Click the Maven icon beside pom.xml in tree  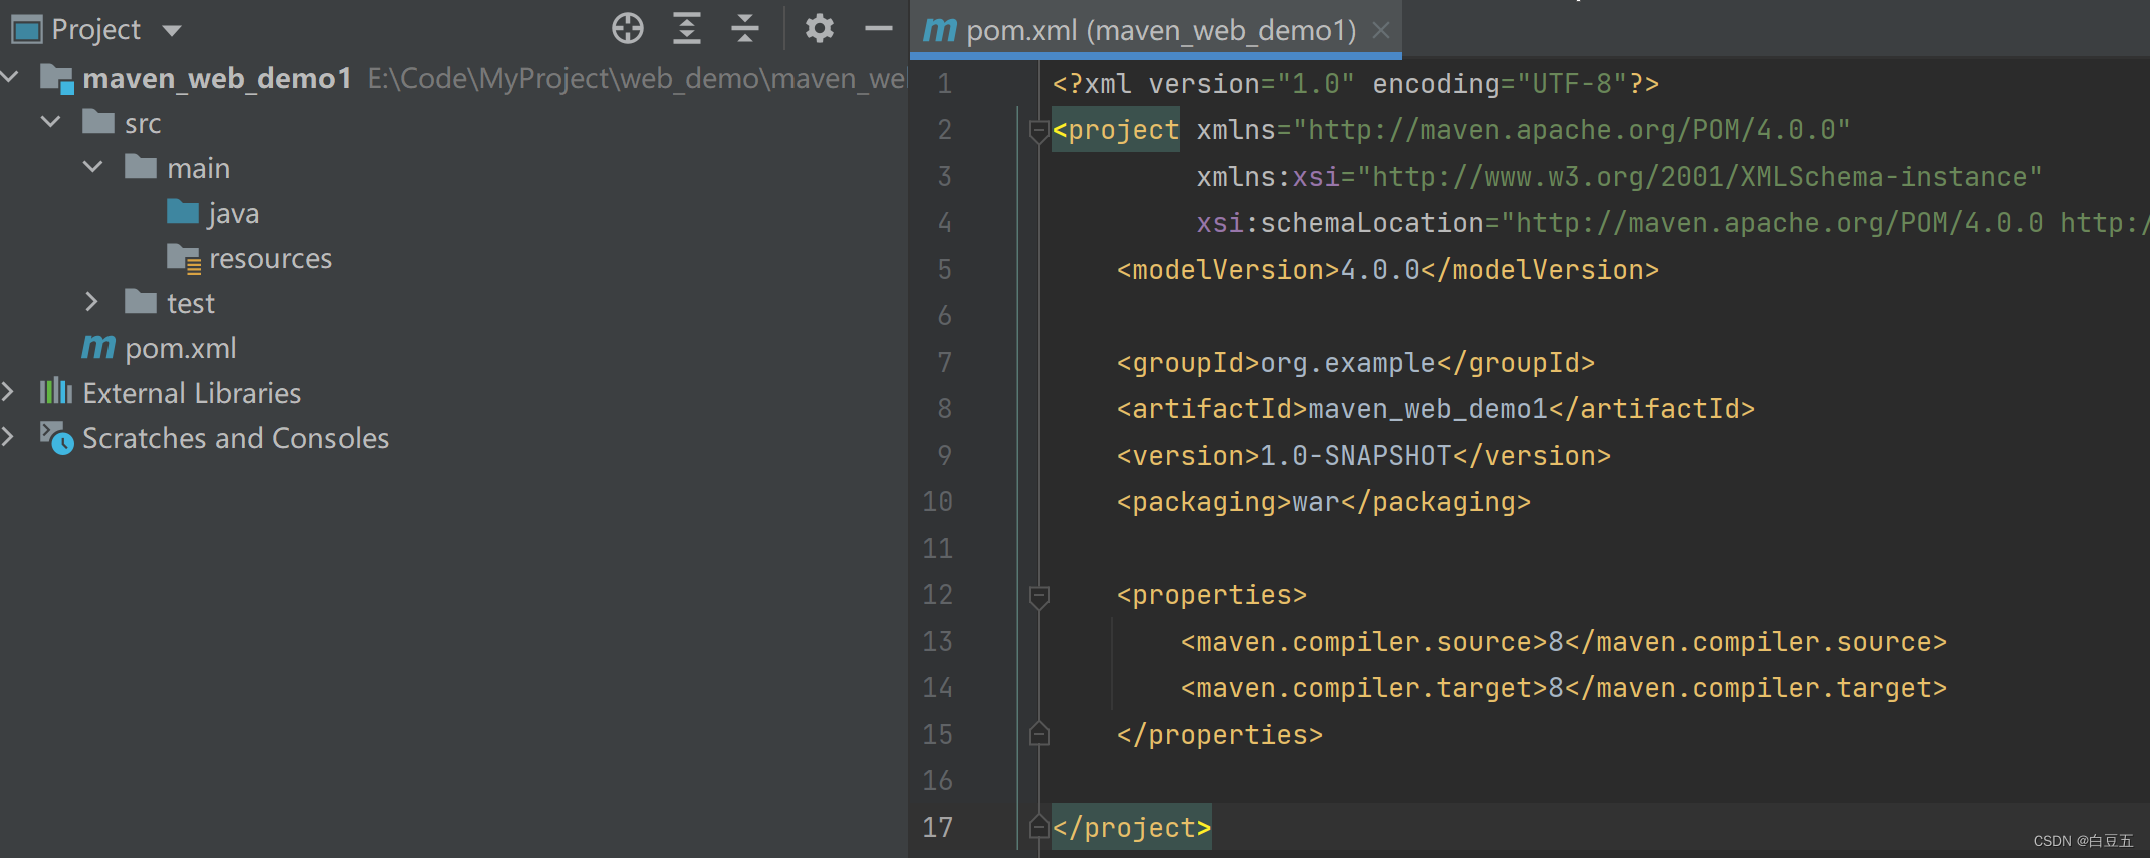pos(98,347)
